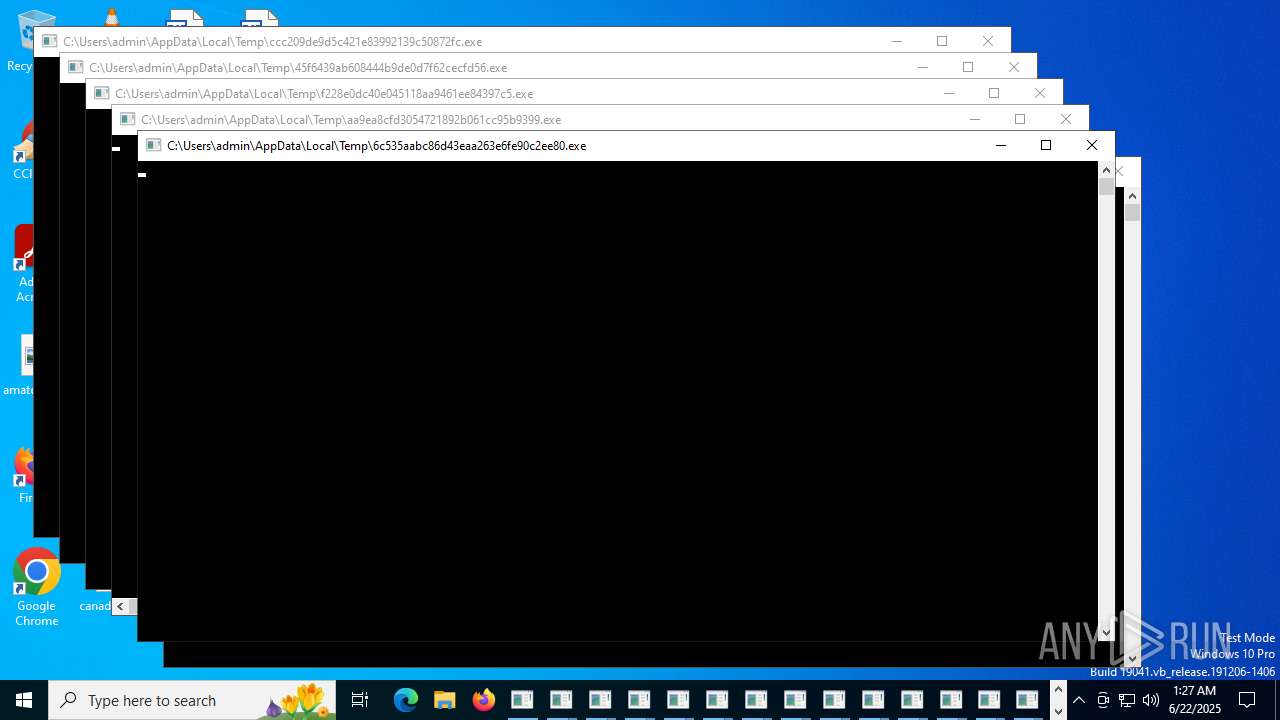This screenshot has width=1280, height=720.
Task: Minimize the 6c535aabc86d43eaa263e6fe90c2ee80.exe window
Action: (1000, 145)
